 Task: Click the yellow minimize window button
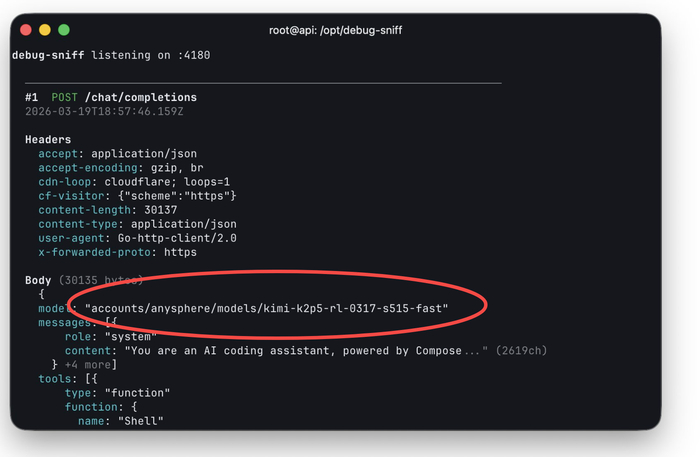click(x=45, y=30)
